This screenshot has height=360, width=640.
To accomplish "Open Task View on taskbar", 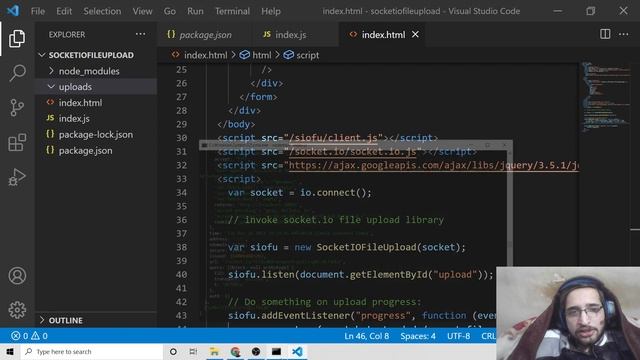I will (193, 351).
